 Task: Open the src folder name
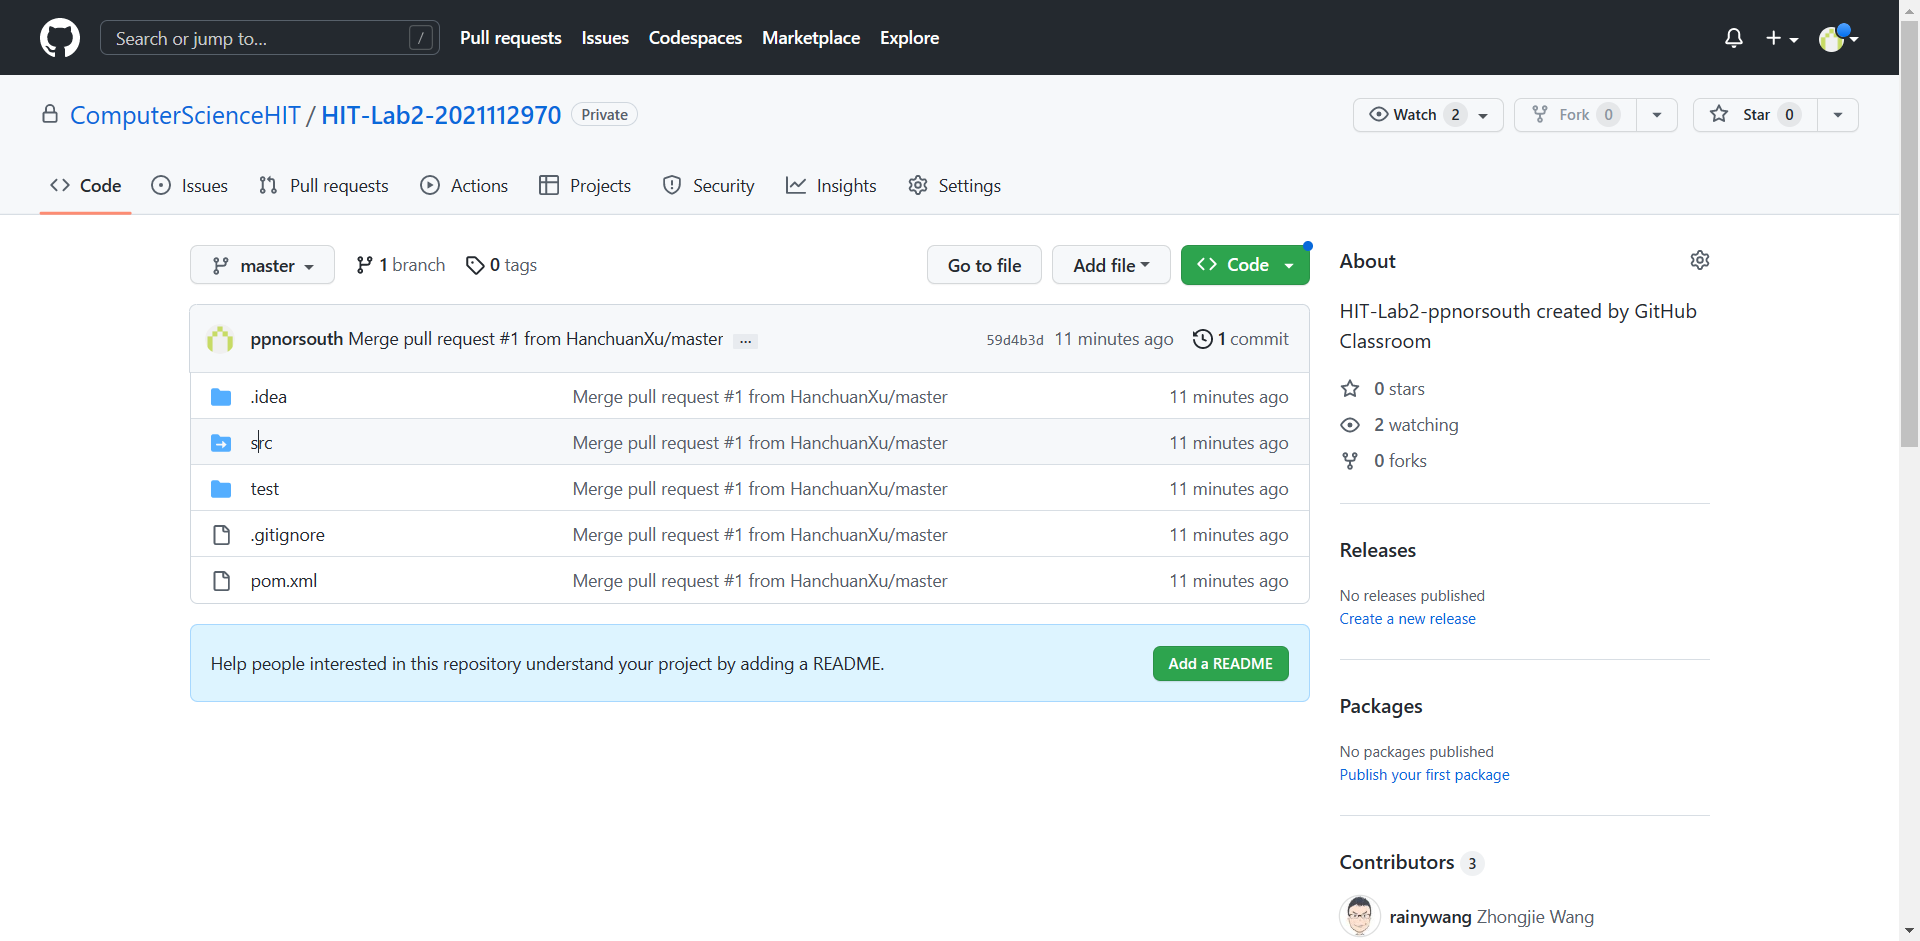tap(261, 443)
